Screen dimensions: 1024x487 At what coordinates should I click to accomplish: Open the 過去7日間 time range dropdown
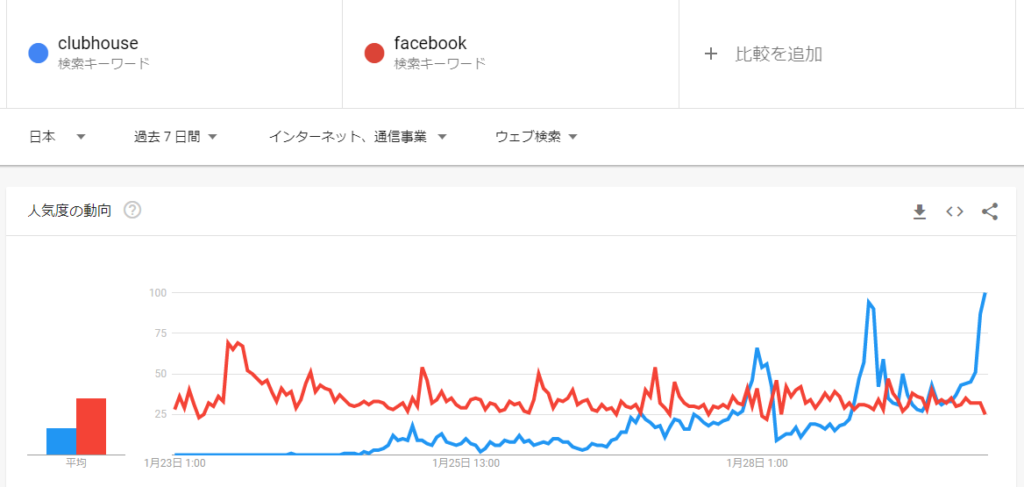point(175,136)
